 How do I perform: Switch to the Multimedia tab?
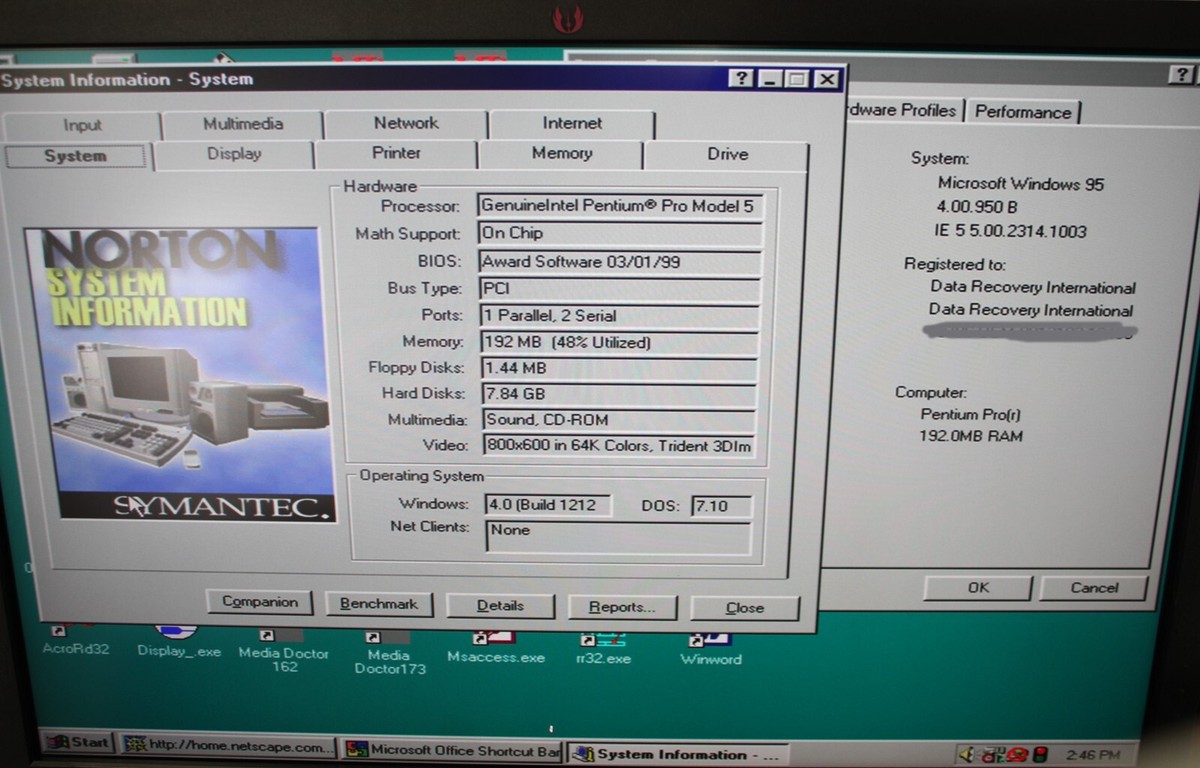tap(243, 124)
